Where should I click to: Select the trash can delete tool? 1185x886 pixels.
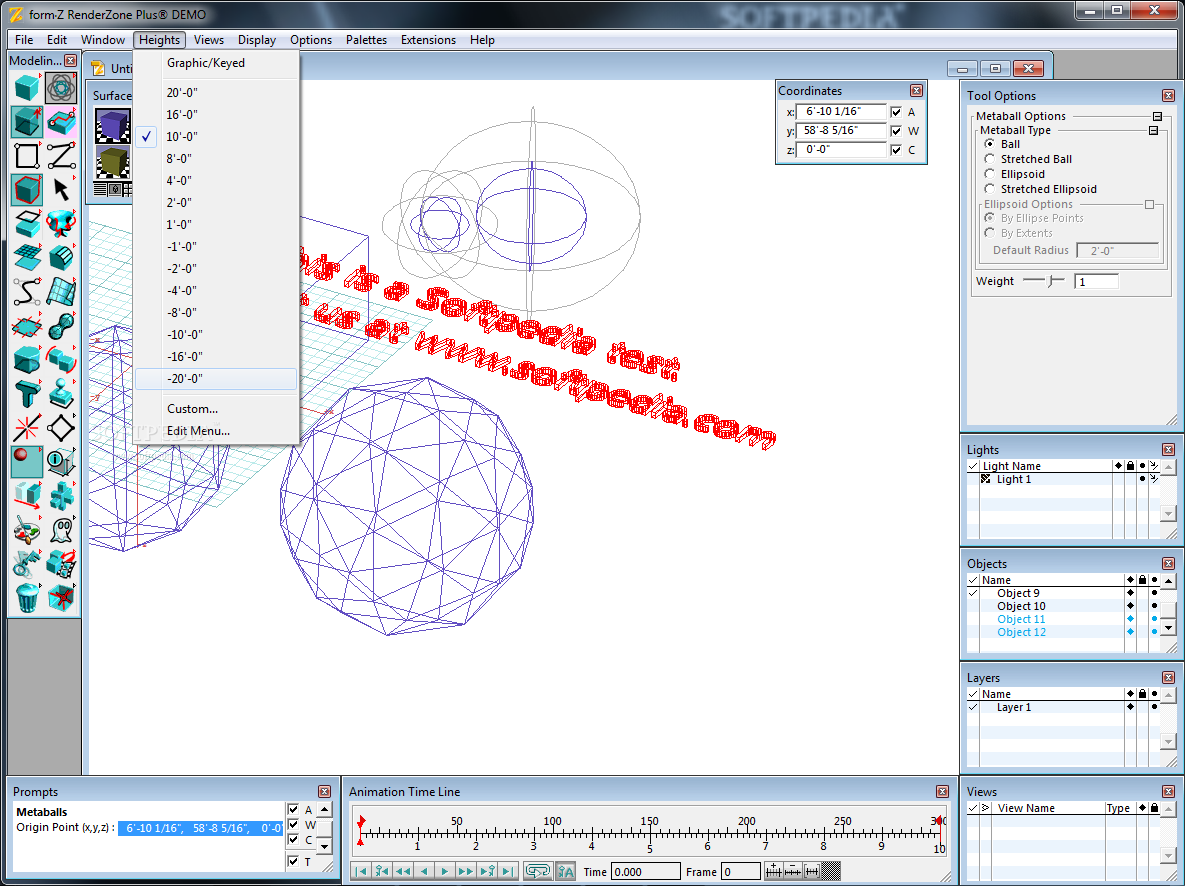point(27,597)
